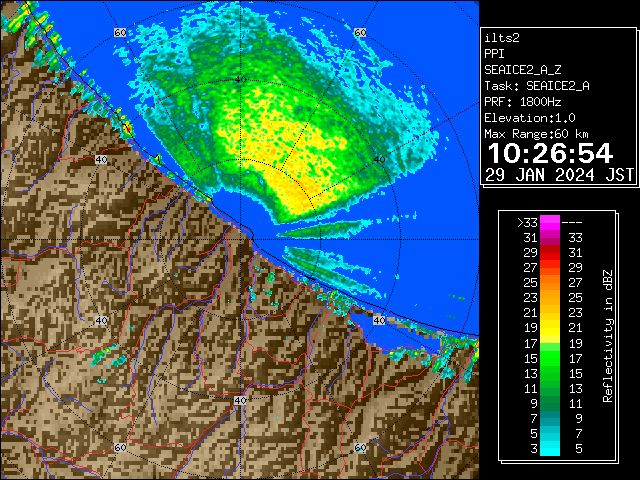Click the 'SEAICE2_A_Z' product name
The height and width of the screenshot is (480, 640).
522,70
